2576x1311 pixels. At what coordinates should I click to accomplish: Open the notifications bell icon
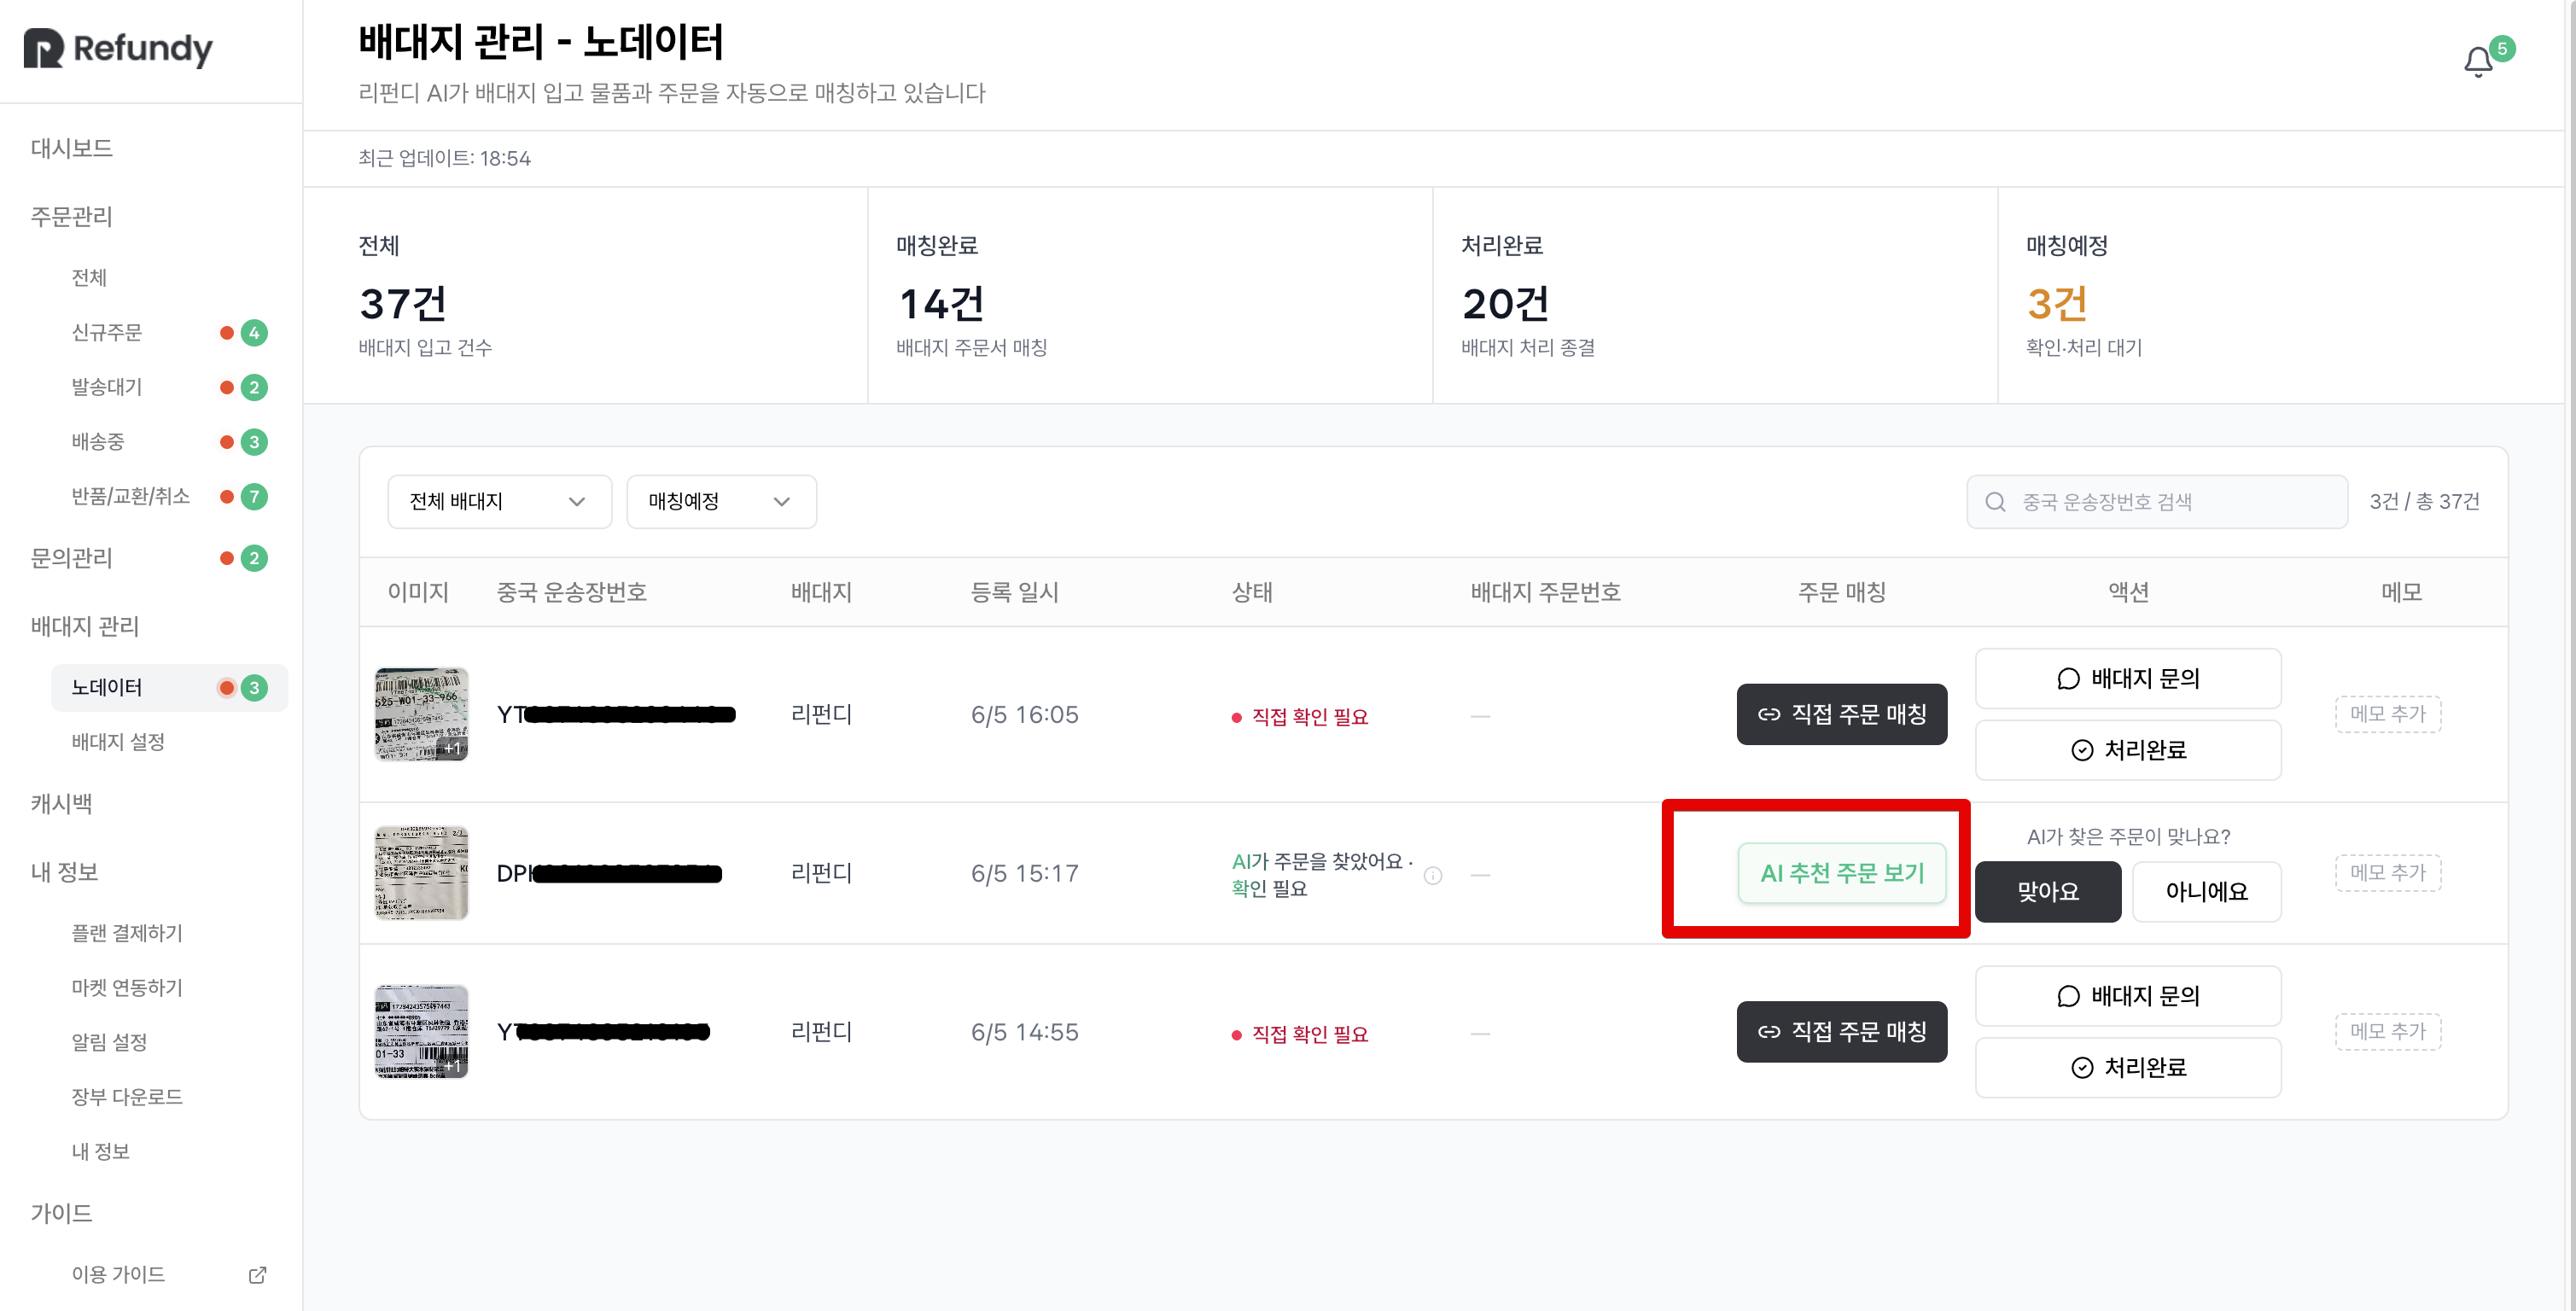point(2477,62)
